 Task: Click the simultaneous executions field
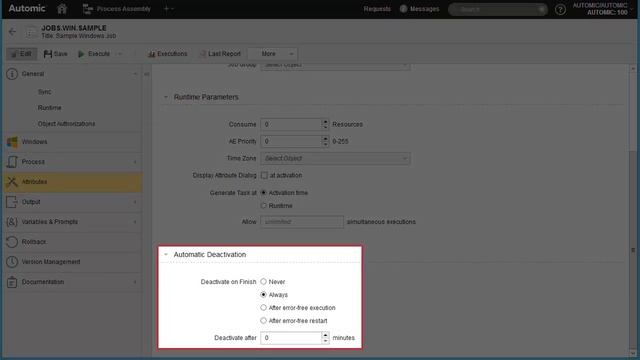click(x=302, y=222)
